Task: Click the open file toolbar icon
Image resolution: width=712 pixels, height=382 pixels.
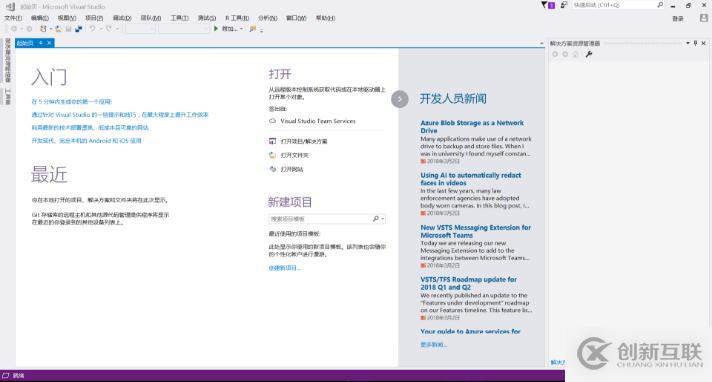Action: (59, 29)
